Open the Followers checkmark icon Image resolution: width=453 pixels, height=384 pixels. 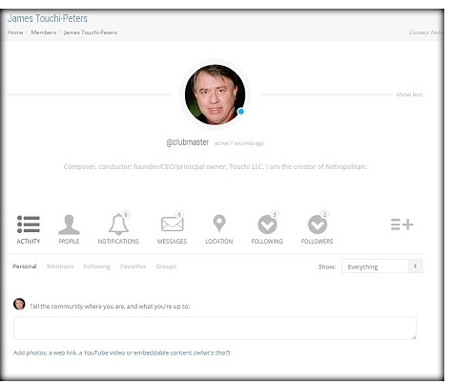317,224
